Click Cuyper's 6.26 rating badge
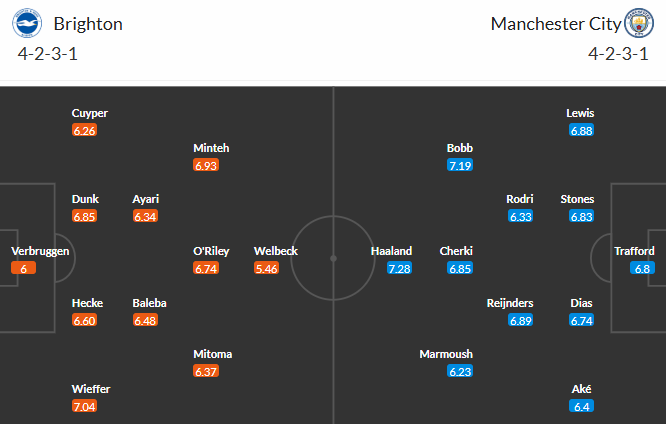The width and height of the screenshot is (666, 424). click(x=85, y=130)
